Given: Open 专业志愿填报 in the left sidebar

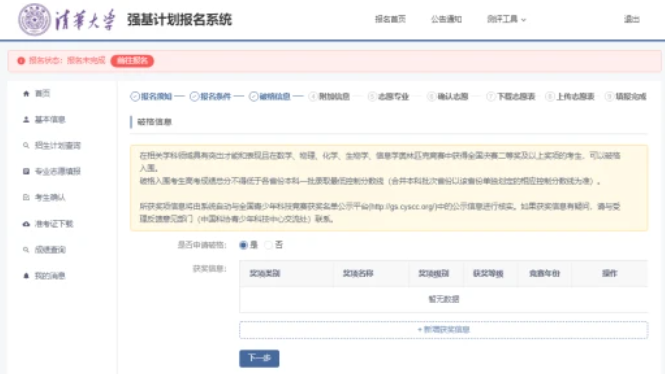Looking at the screenshot, I should coord(58,171).
